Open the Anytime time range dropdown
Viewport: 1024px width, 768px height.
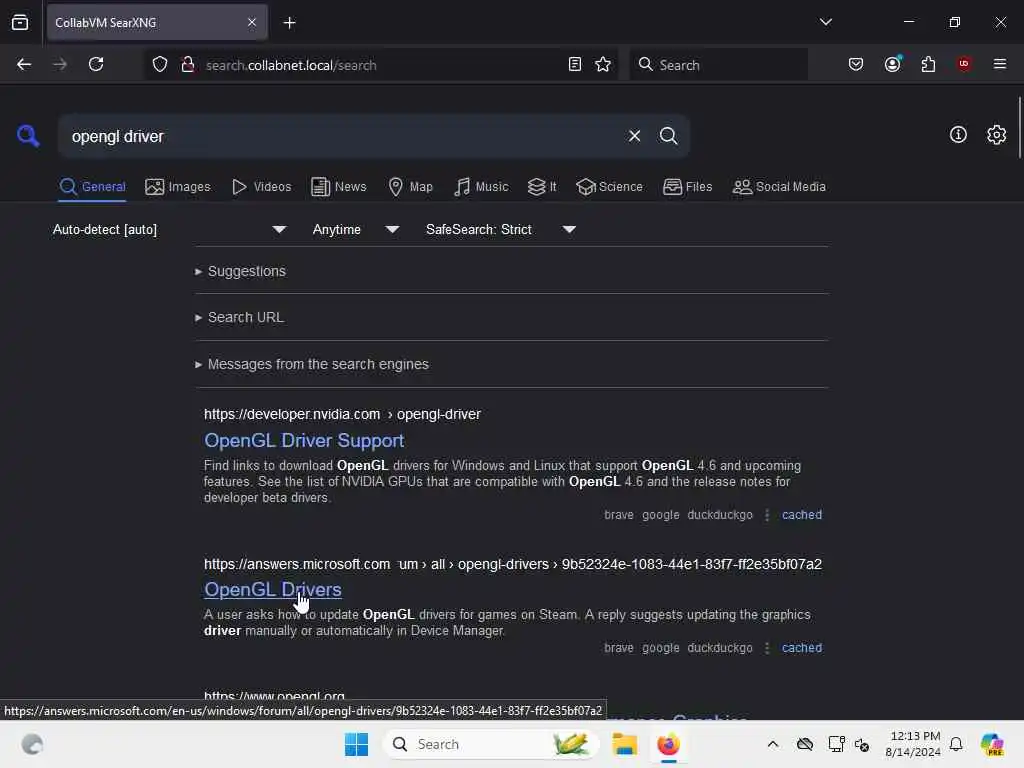tap(355, 229)
